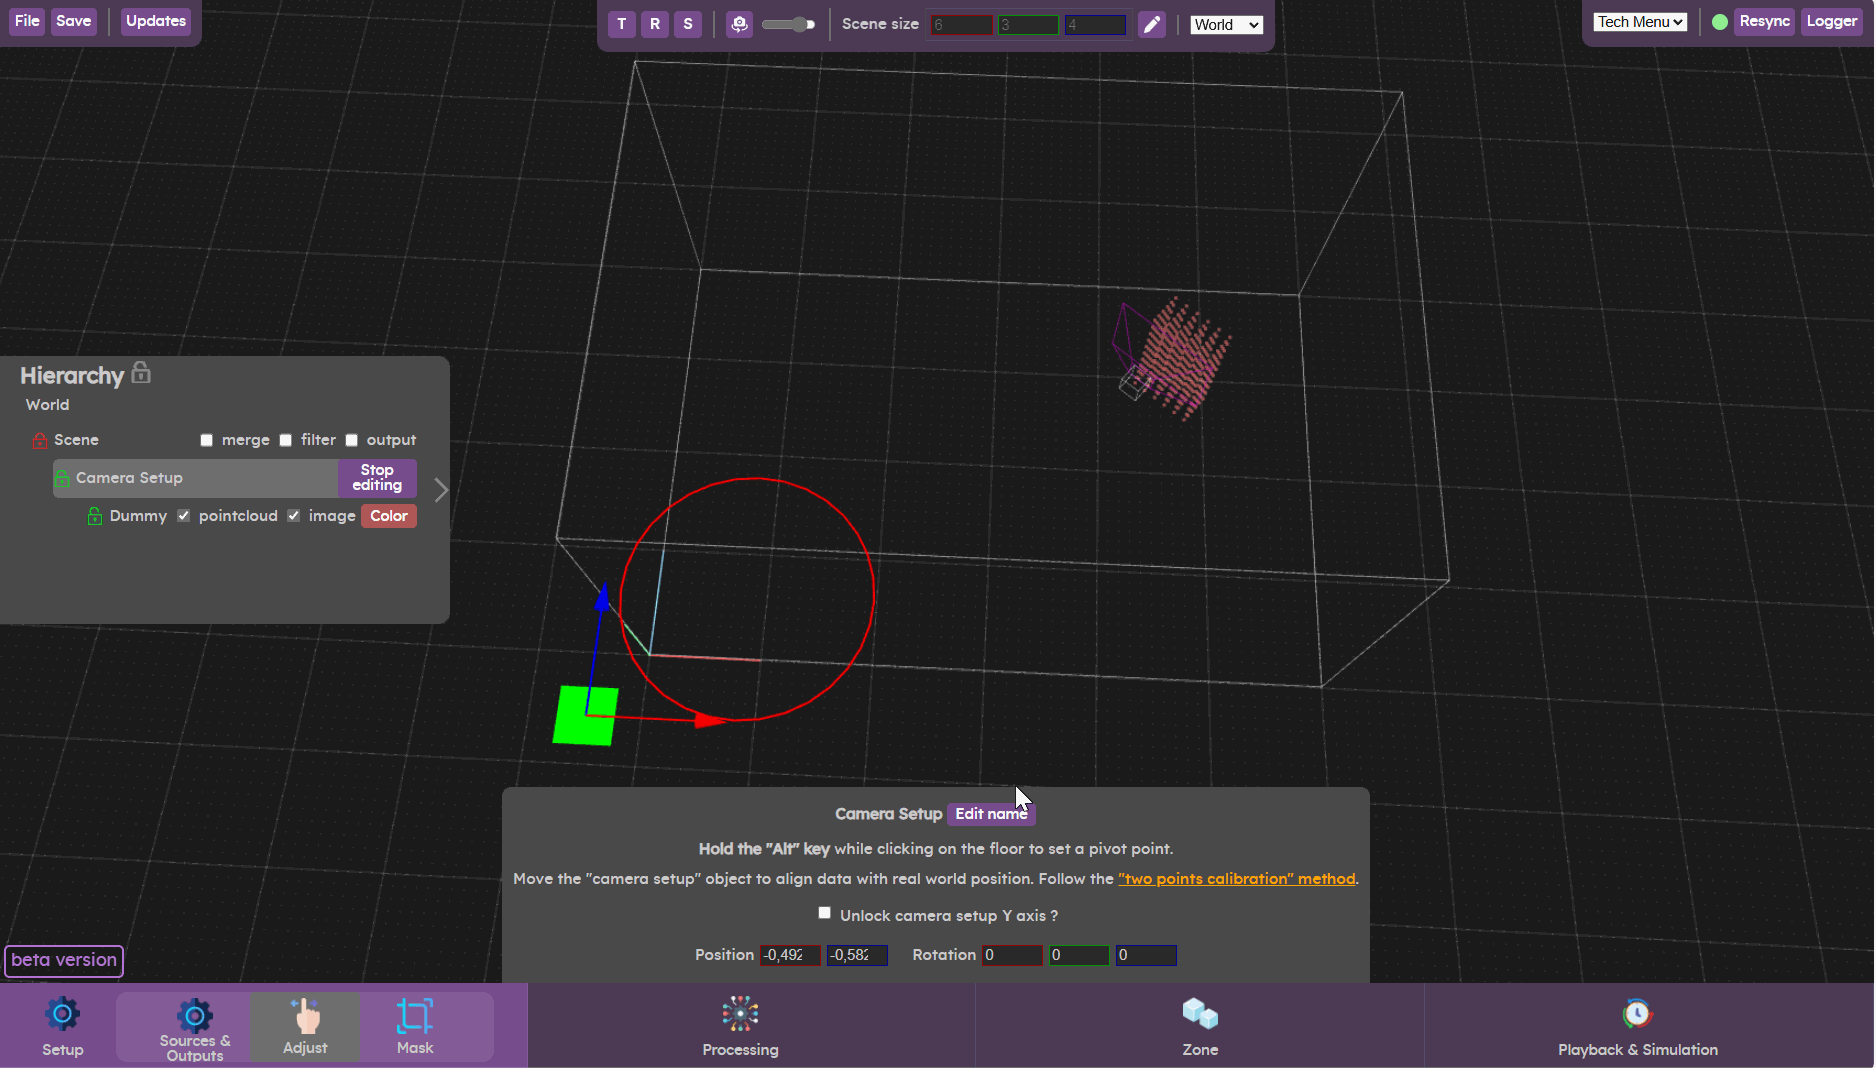
Task: Enable the Scene filter checkbox
Action: pyautogui.click(x=286, y=440)
